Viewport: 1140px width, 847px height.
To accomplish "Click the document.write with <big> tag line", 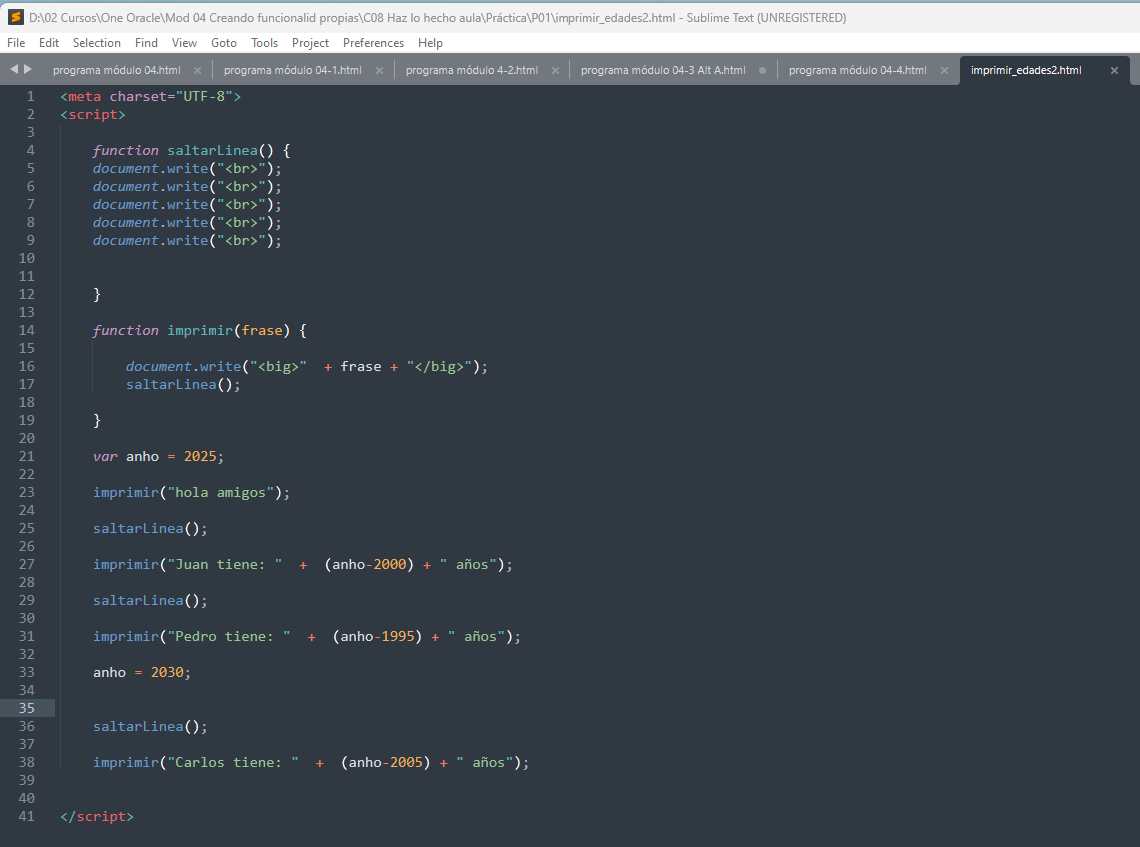I will click(x=307, y=366).
